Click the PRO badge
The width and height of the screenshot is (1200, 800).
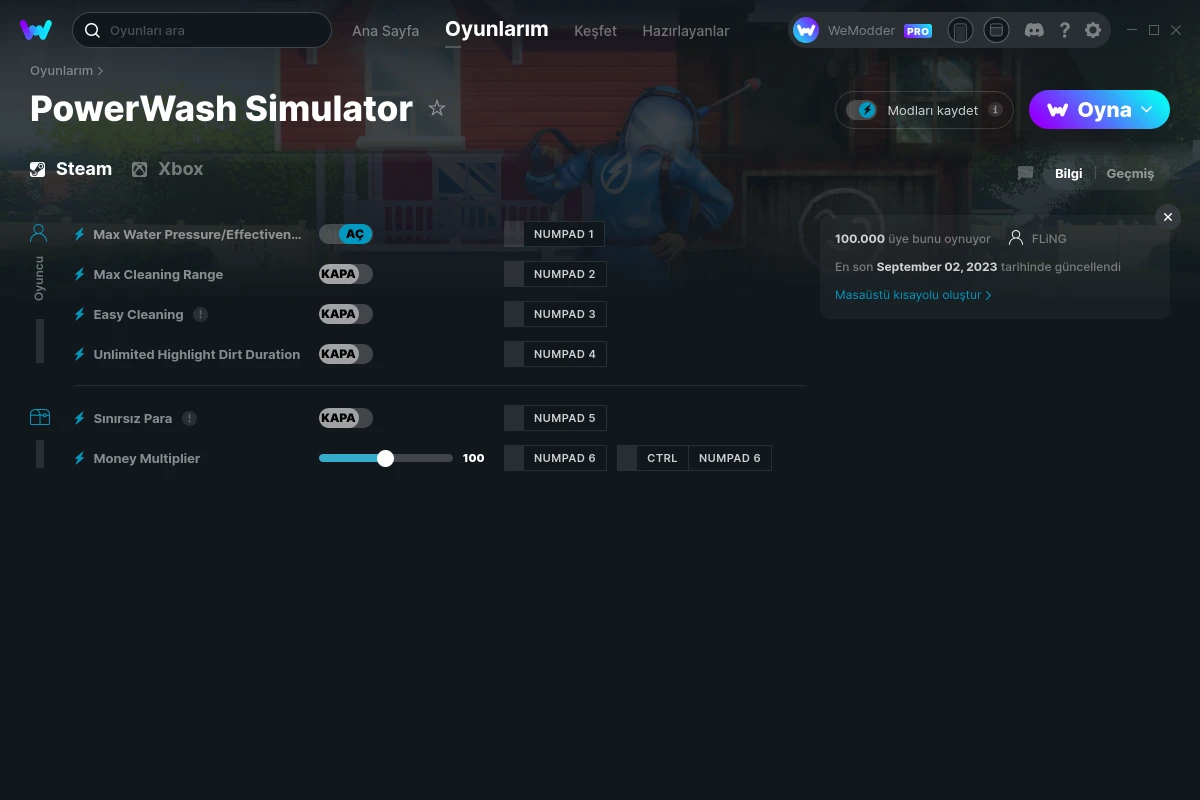[918, 31]
